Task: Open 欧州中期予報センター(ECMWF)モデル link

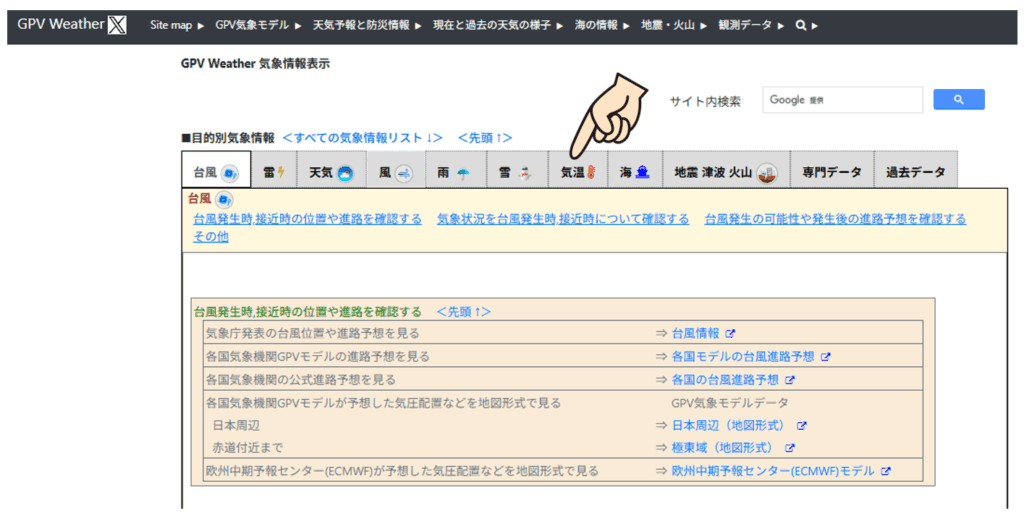Action: click(x=773, y=471)
